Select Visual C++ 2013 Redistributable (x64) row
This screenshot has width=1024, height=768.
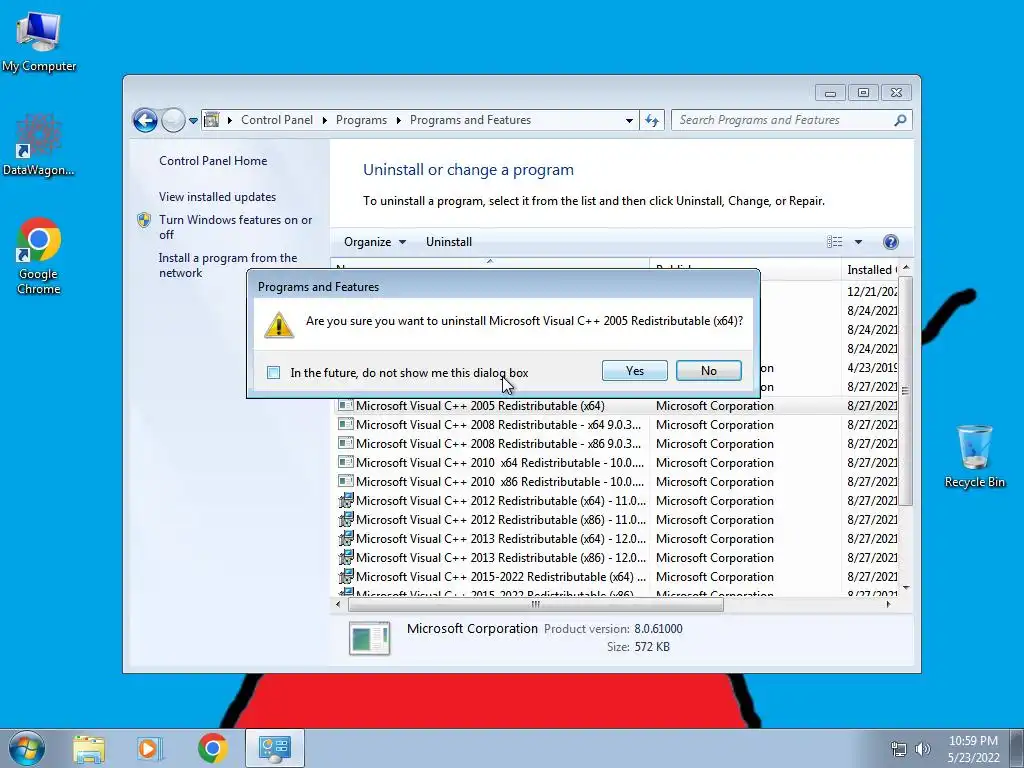(x=616, y=538)
